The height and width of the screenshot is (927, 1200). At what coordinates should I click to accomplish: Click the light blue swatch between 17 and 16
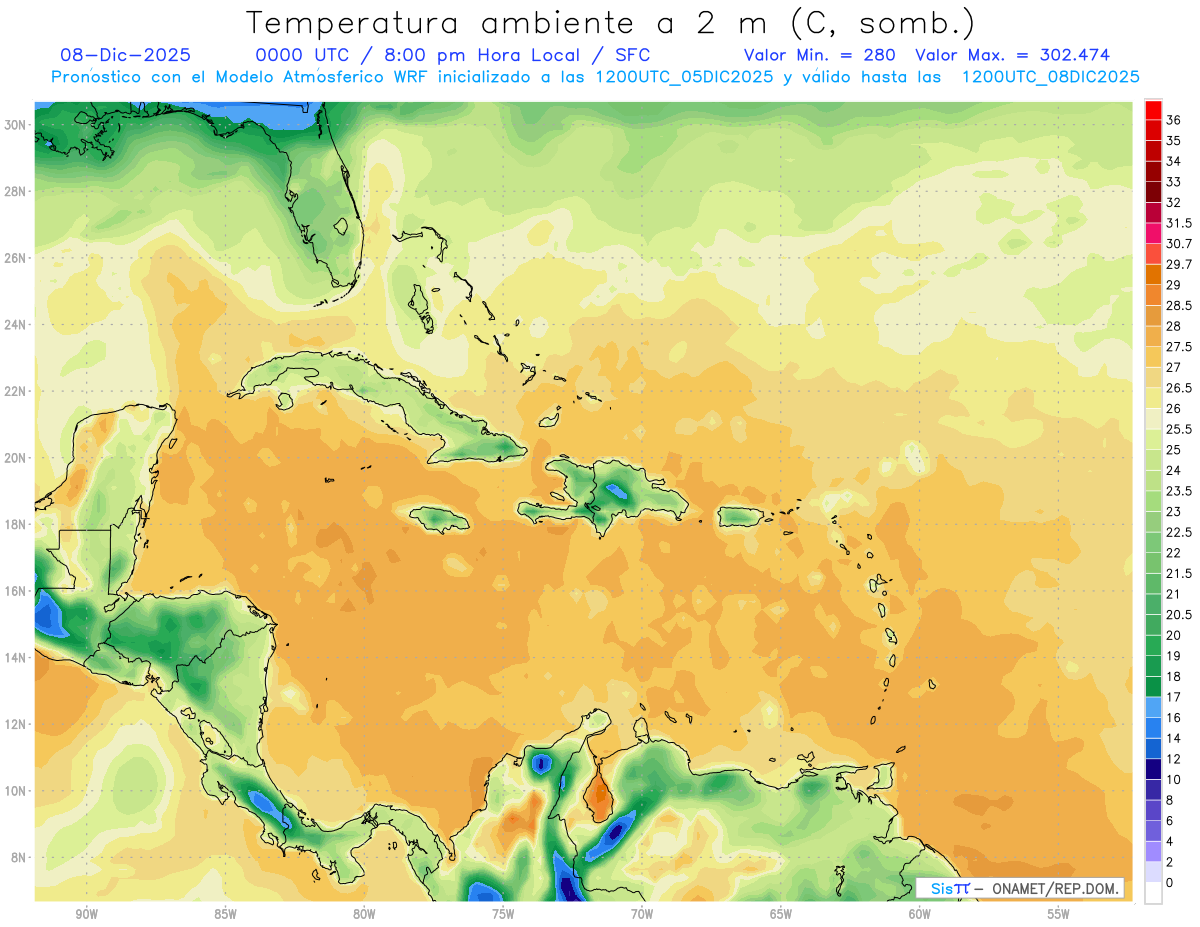(1153, 707)
